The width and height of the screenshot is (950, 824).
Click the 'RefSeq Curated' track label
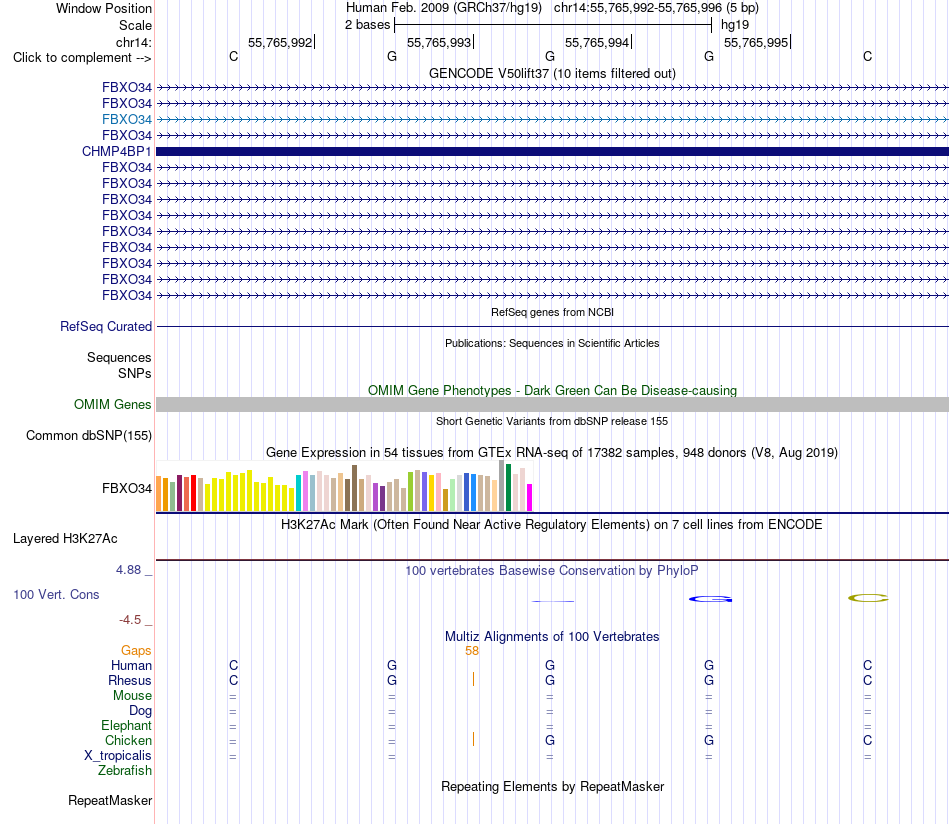(x=106, y=327)
